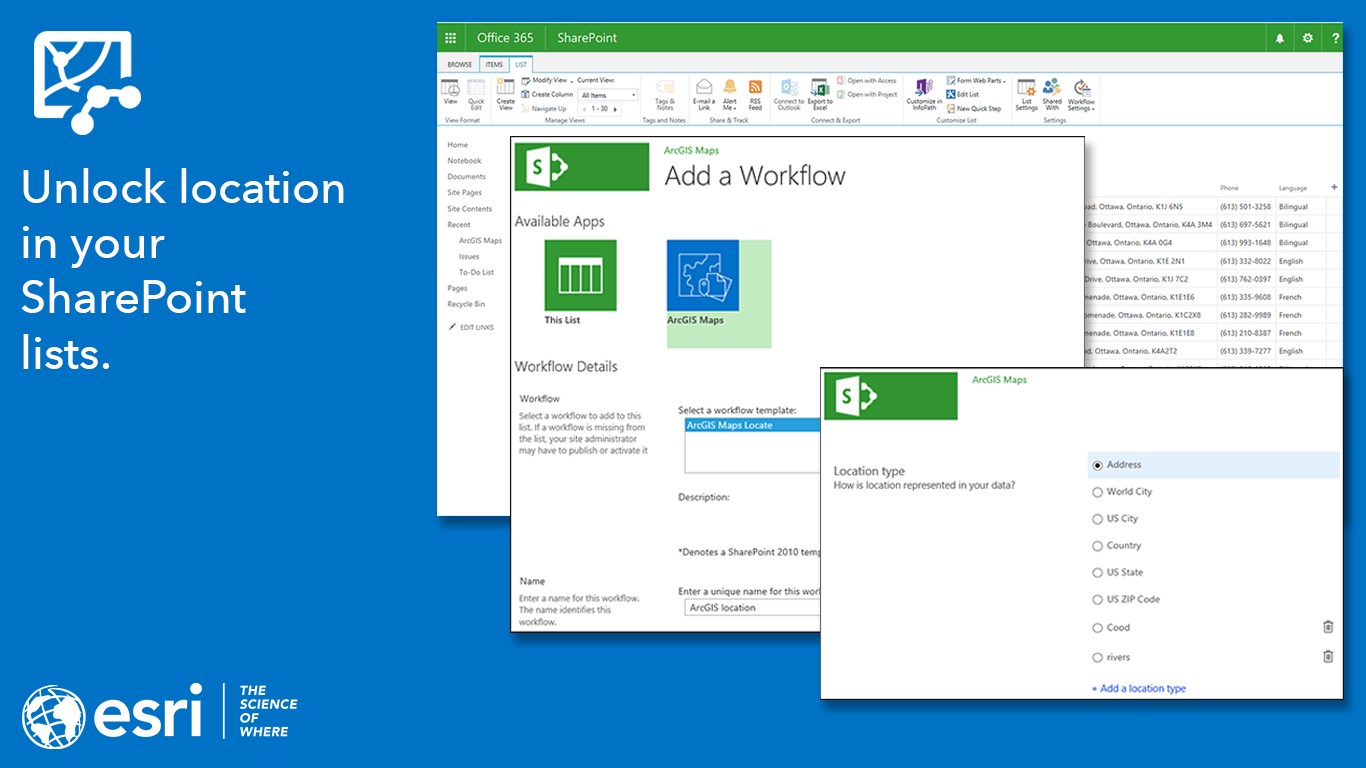Switch to the LIST ribbon tab
The height and width of the screenshot is (768, 1366).
pos(521,64)
